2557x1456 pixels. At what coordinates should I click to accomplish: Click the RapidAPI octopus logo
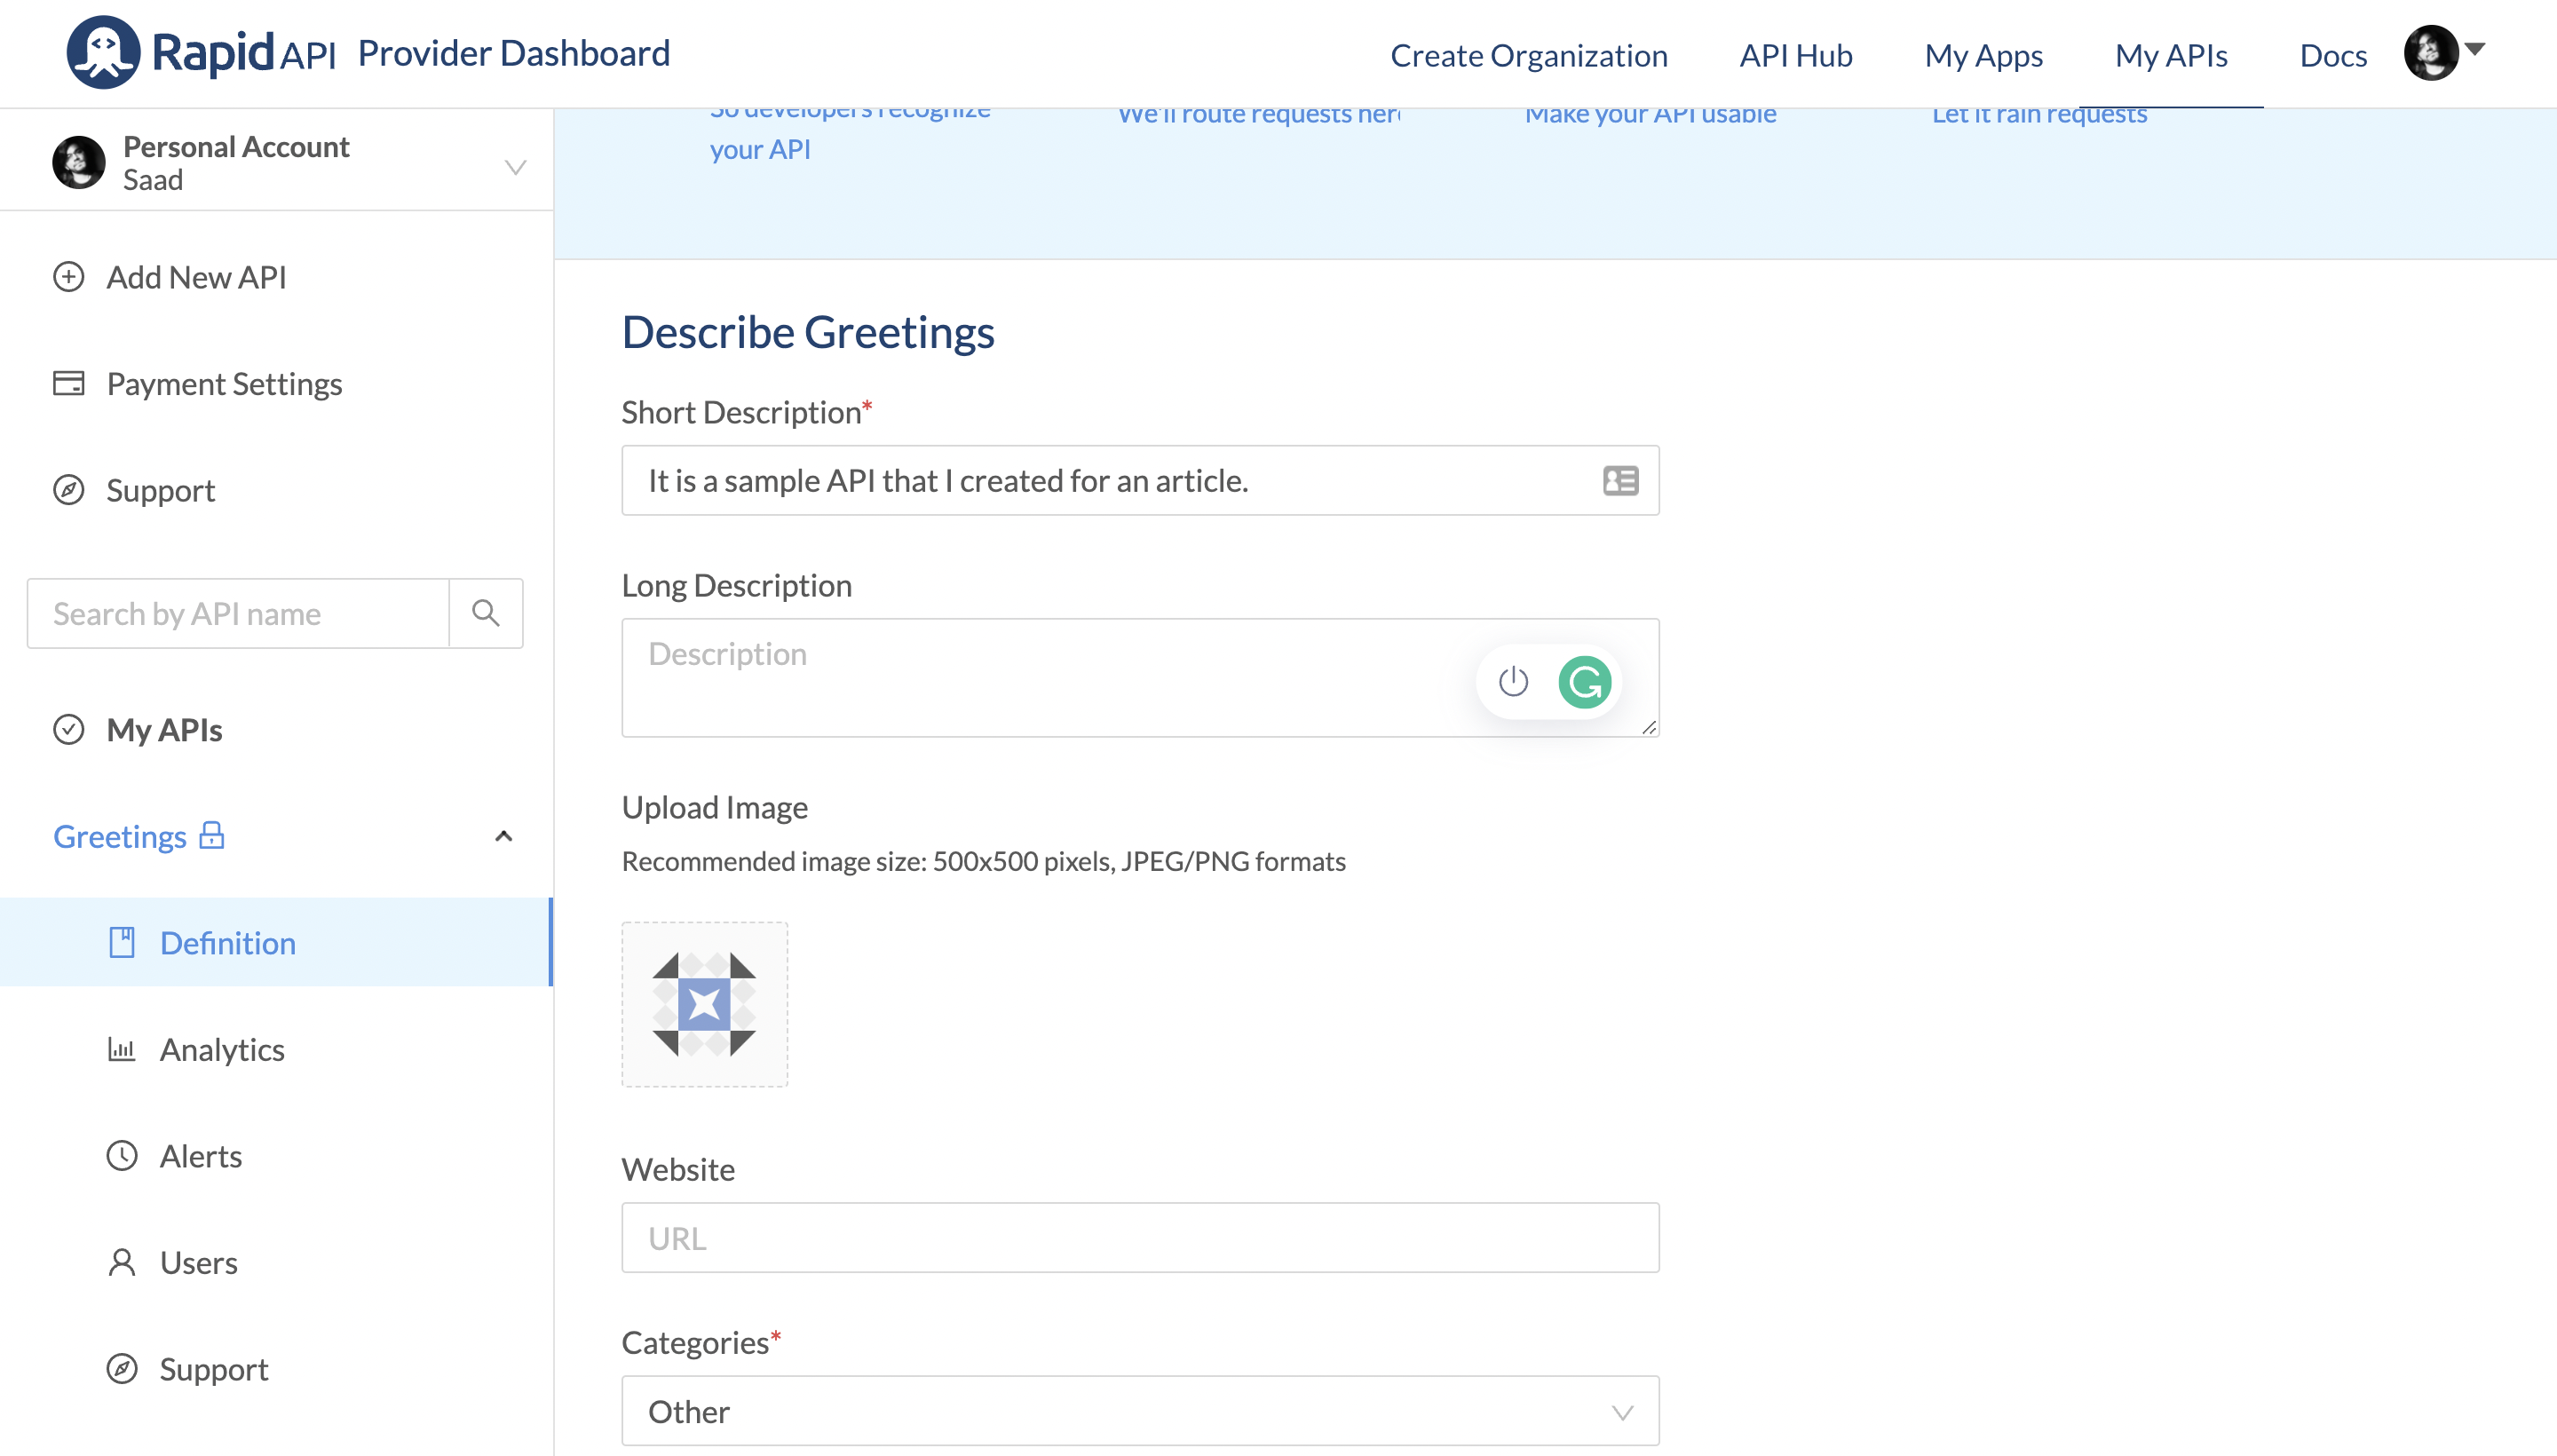[x=103, y=52]
